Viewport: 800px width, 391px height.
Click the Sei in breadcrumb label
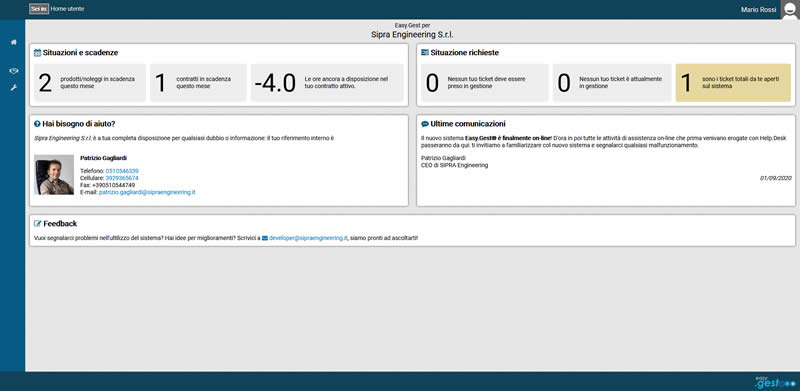[39, 9]
